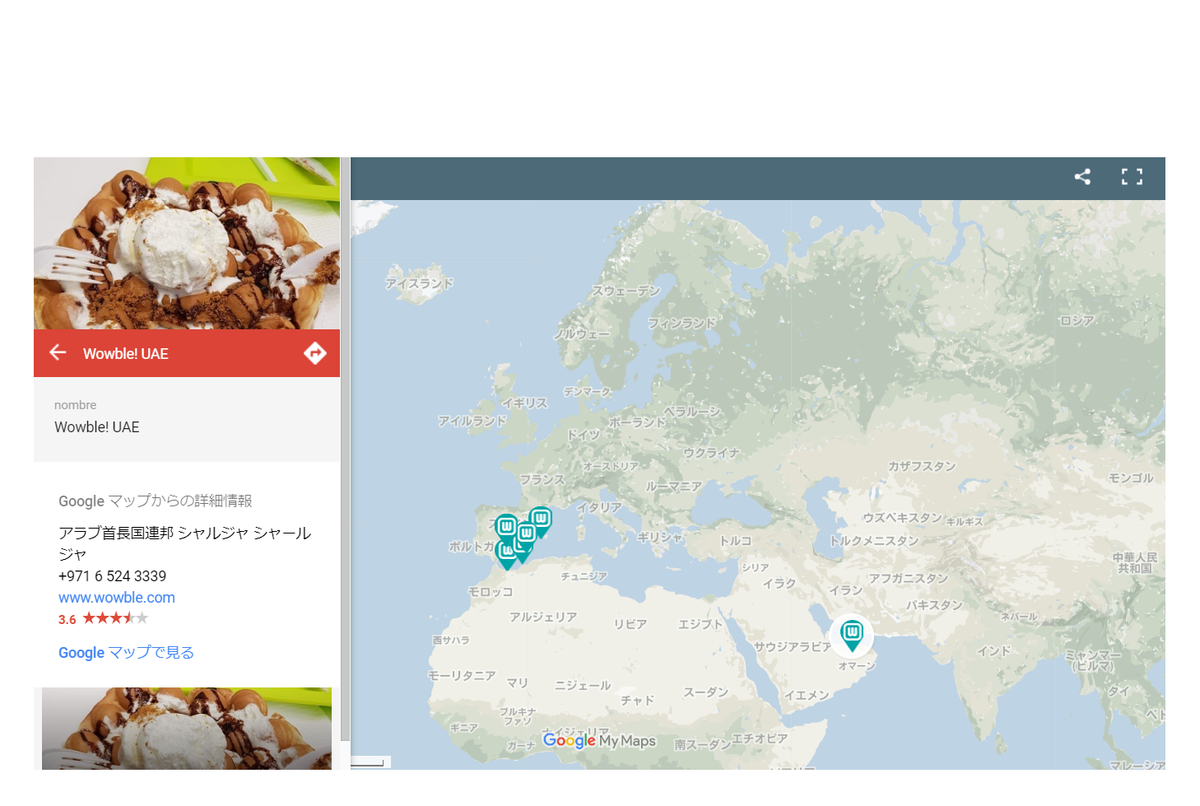The width and height of the screenshot is (1200, 806).
Task: Click the info panel vertical scrollbar
Action: (345, 450)
